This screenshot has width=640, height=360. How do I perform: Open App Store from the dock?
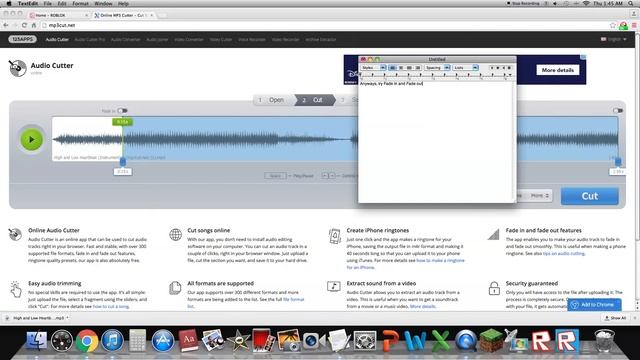pos(162,340)
